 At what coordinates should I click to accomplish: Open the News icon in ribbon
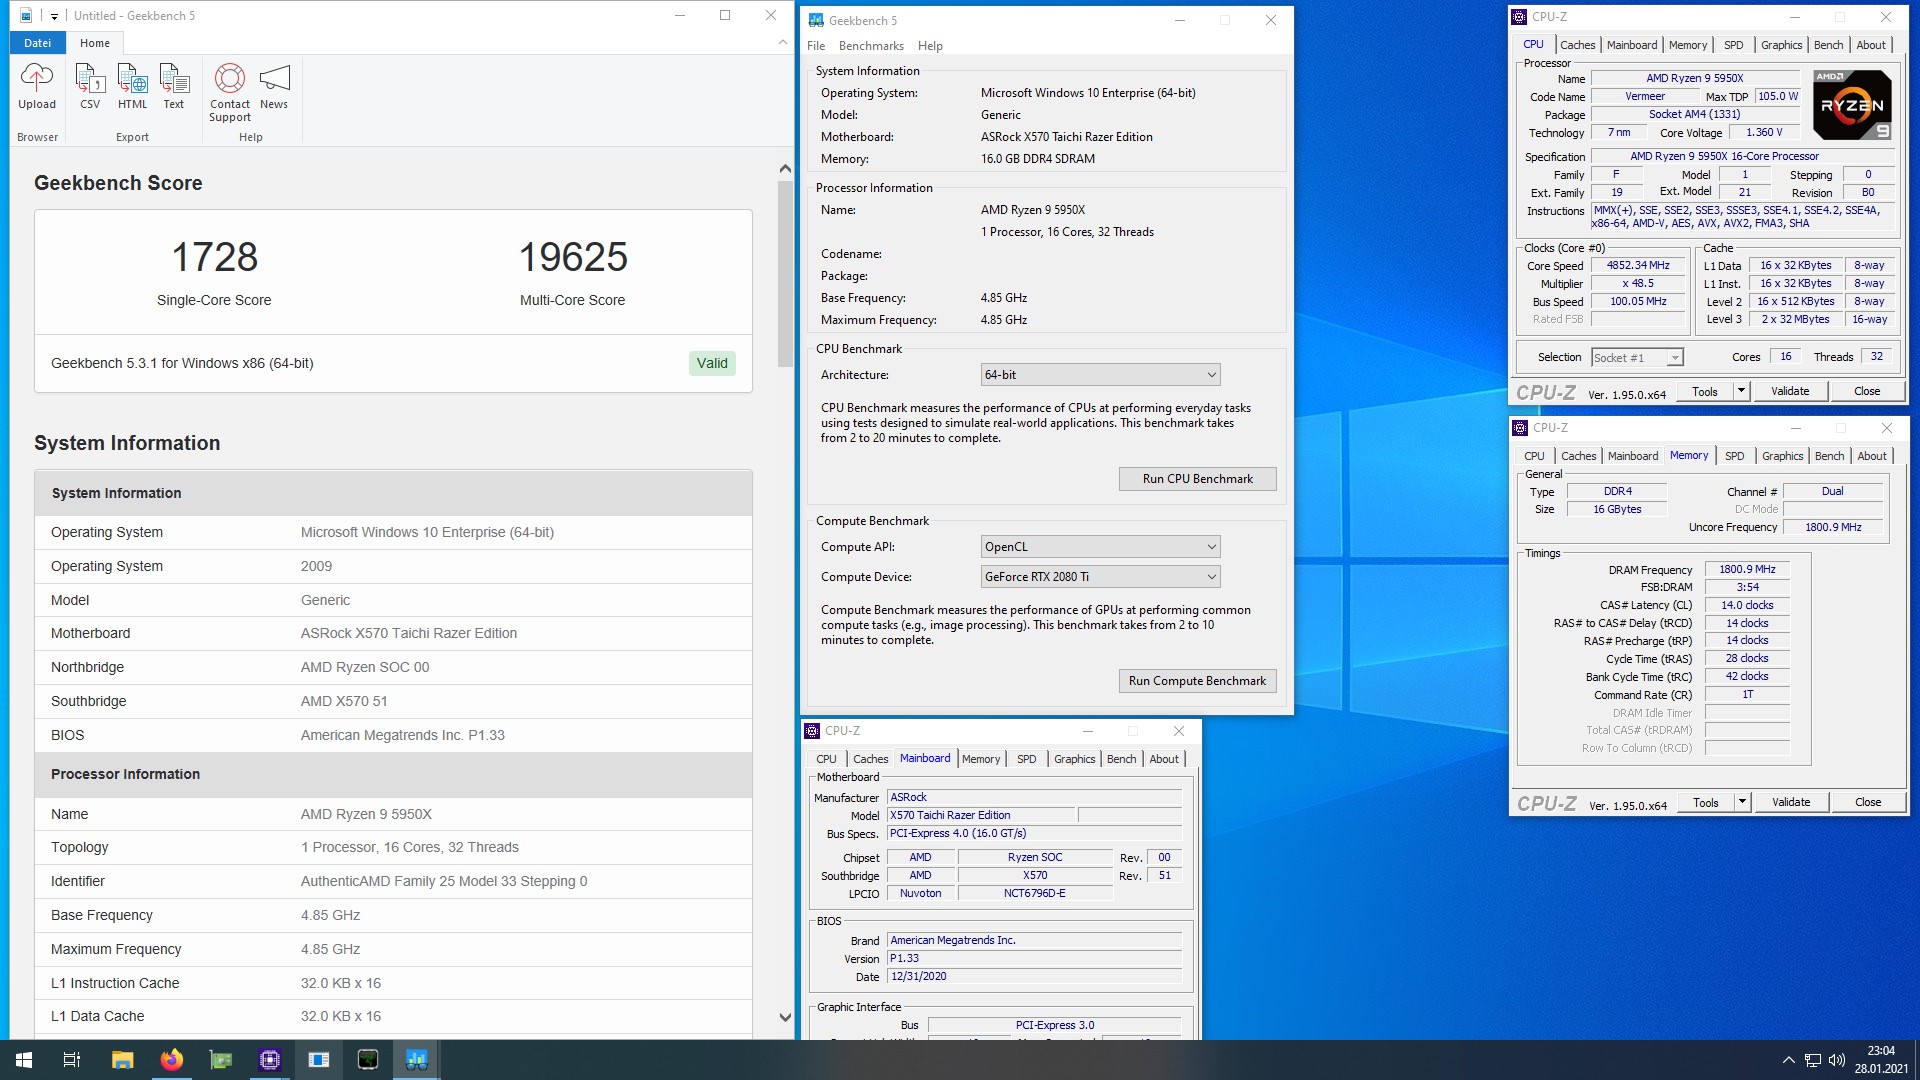click(x=274, y=86)
